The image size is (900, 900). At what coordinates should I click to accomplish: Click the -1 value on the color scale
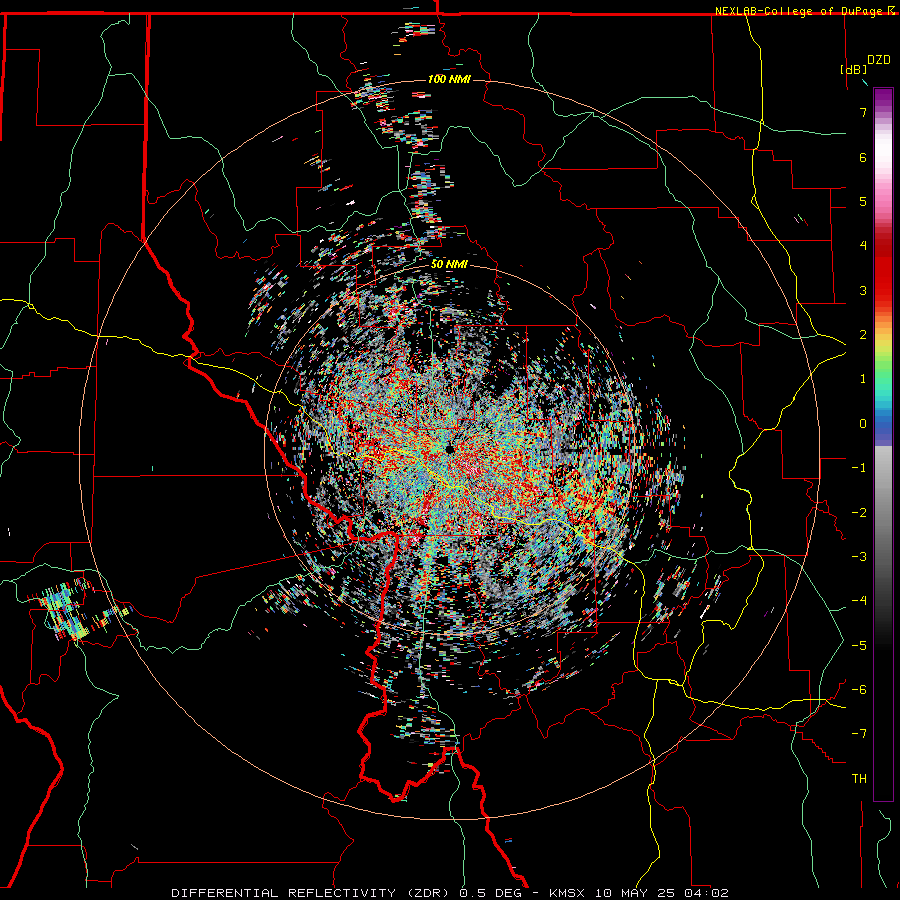859,468
